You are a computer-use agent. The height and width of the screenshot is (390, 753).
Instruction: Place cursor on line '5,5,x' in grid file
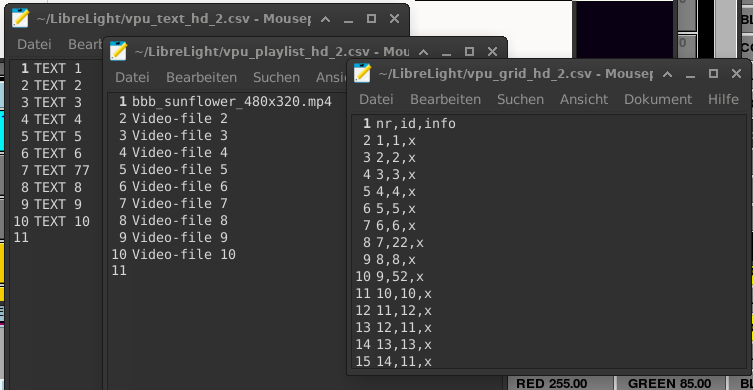396,209
